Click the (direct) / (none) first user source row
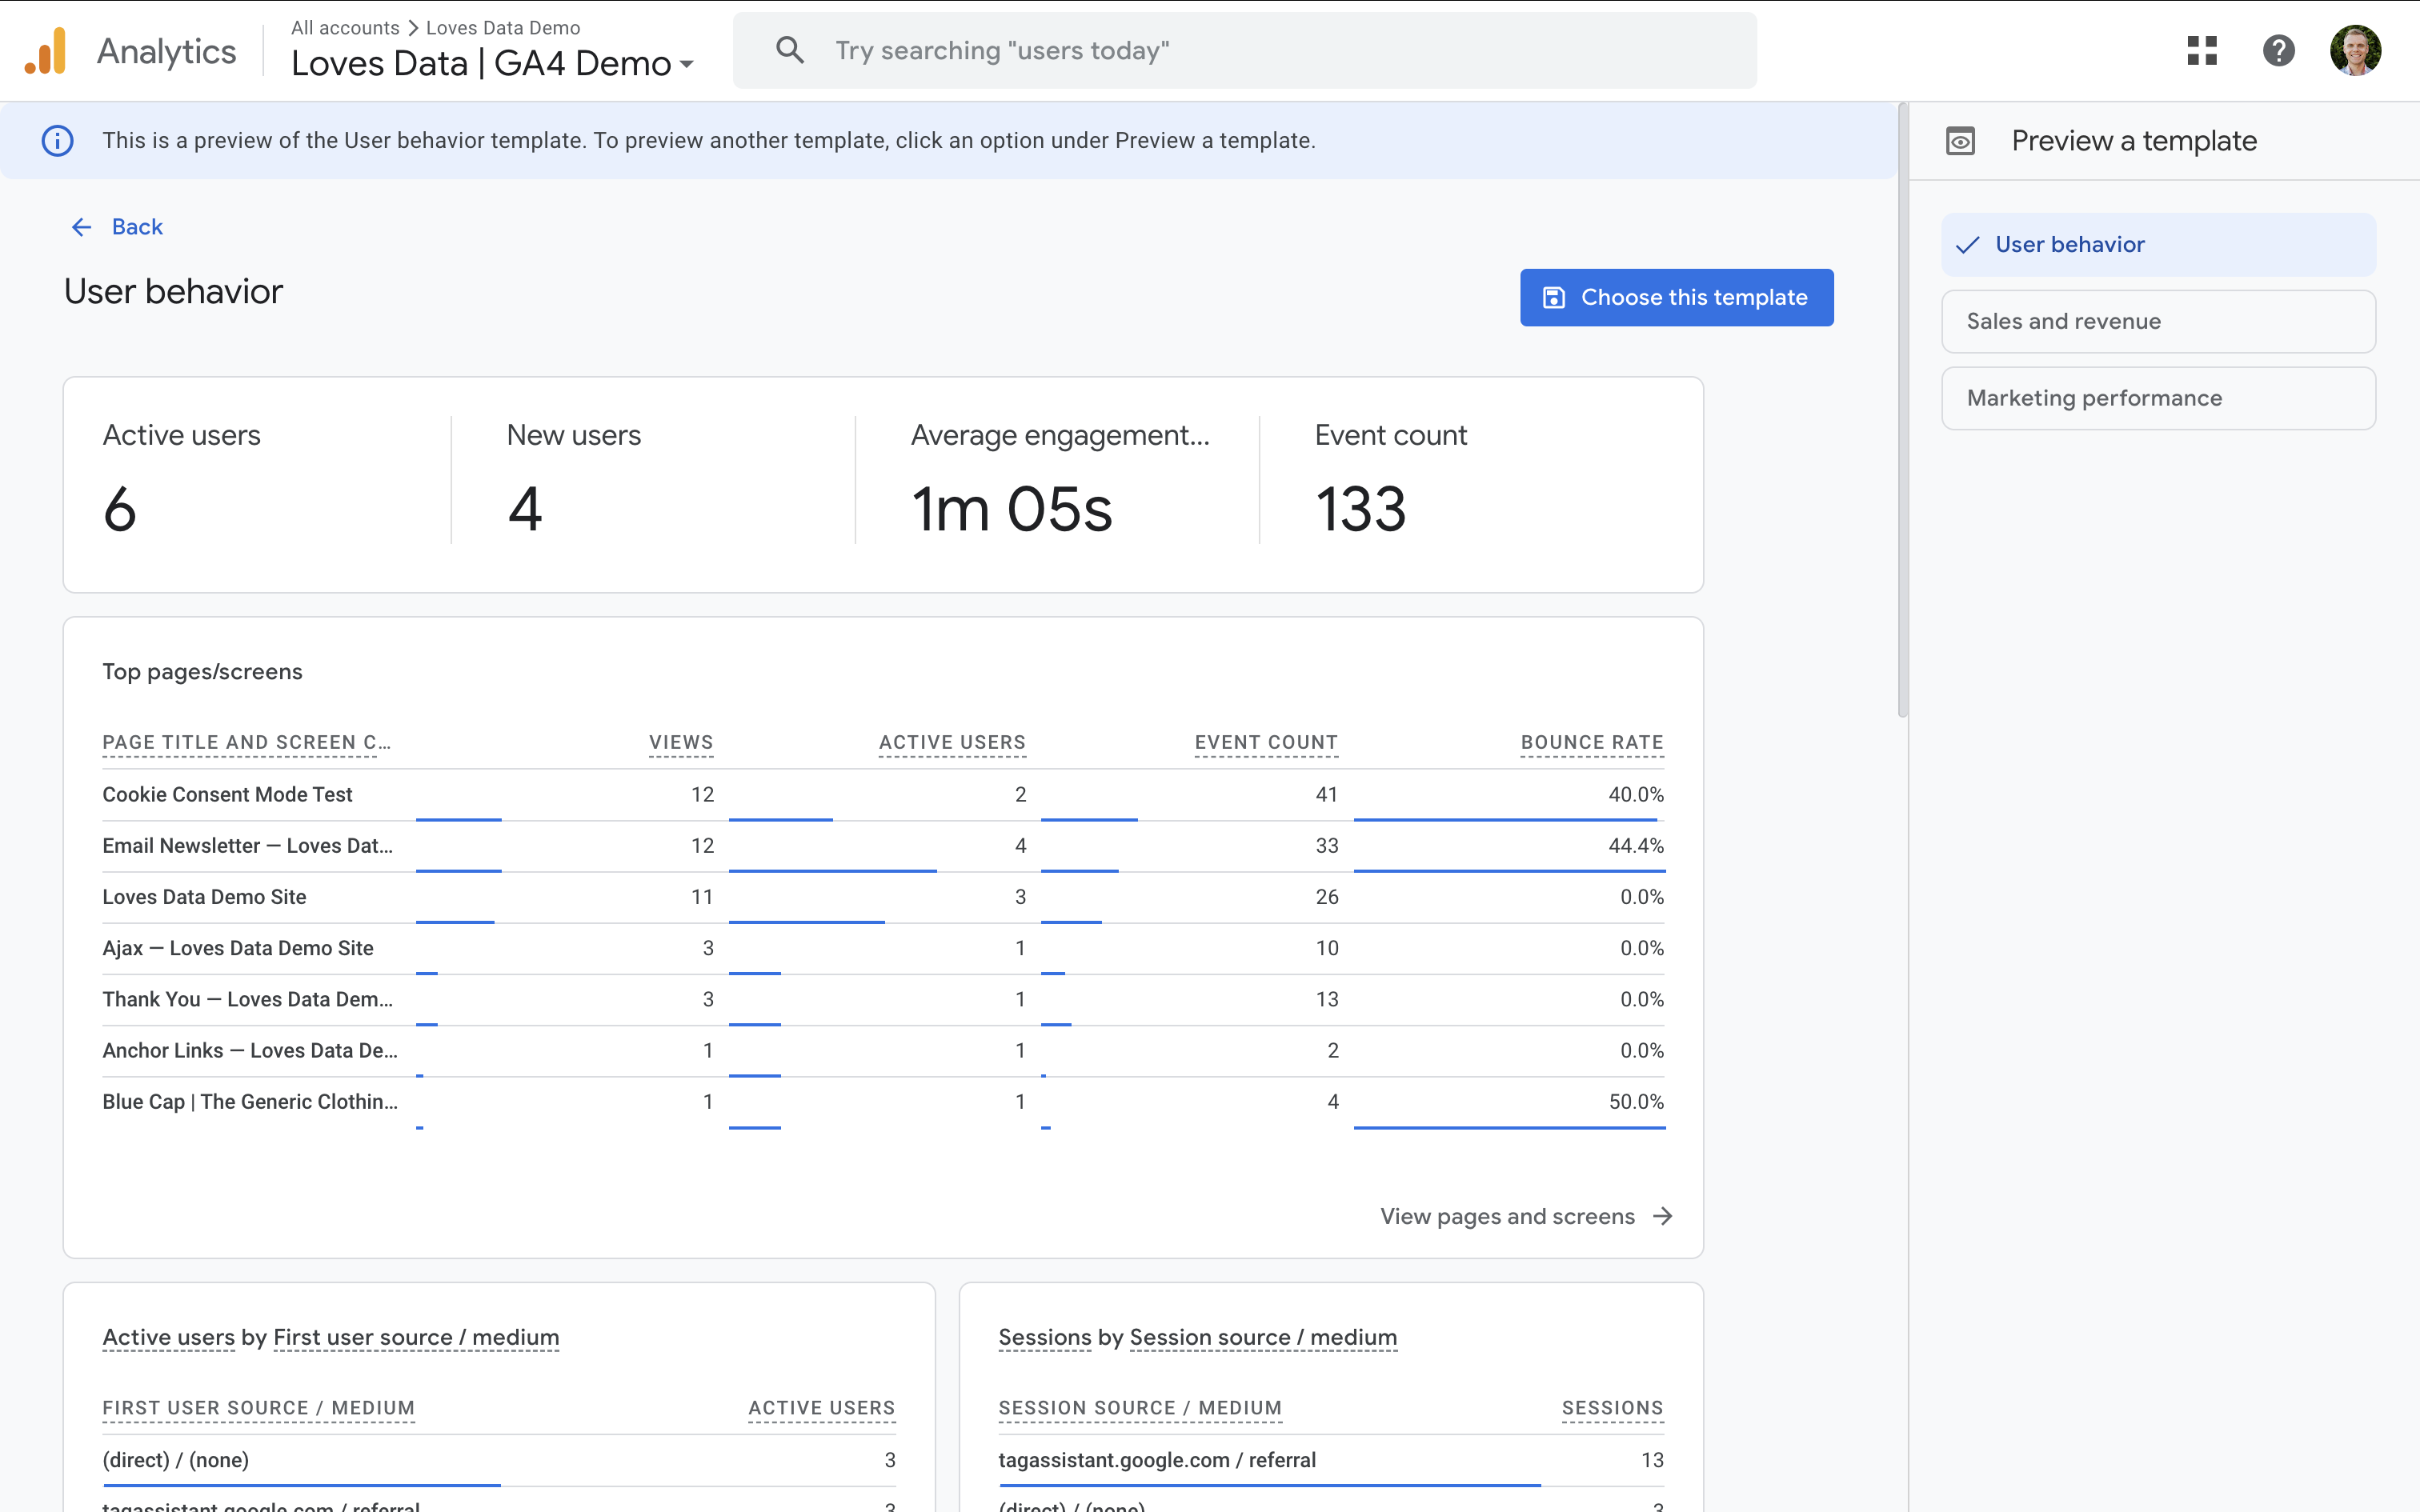The height and width of the screenshot is (1512, 2420). click(x=499, y=1460)
